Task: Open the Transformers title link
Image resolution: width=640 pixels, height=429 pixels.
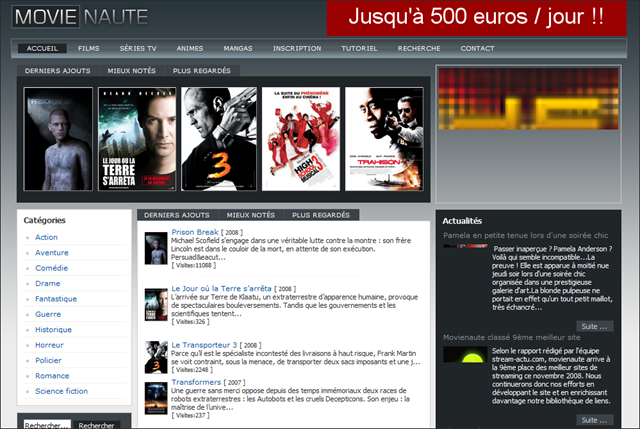Action: [196, 382]
